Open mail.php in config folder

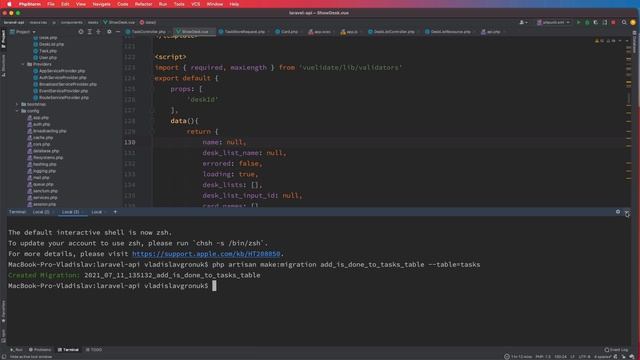point(38,178)
